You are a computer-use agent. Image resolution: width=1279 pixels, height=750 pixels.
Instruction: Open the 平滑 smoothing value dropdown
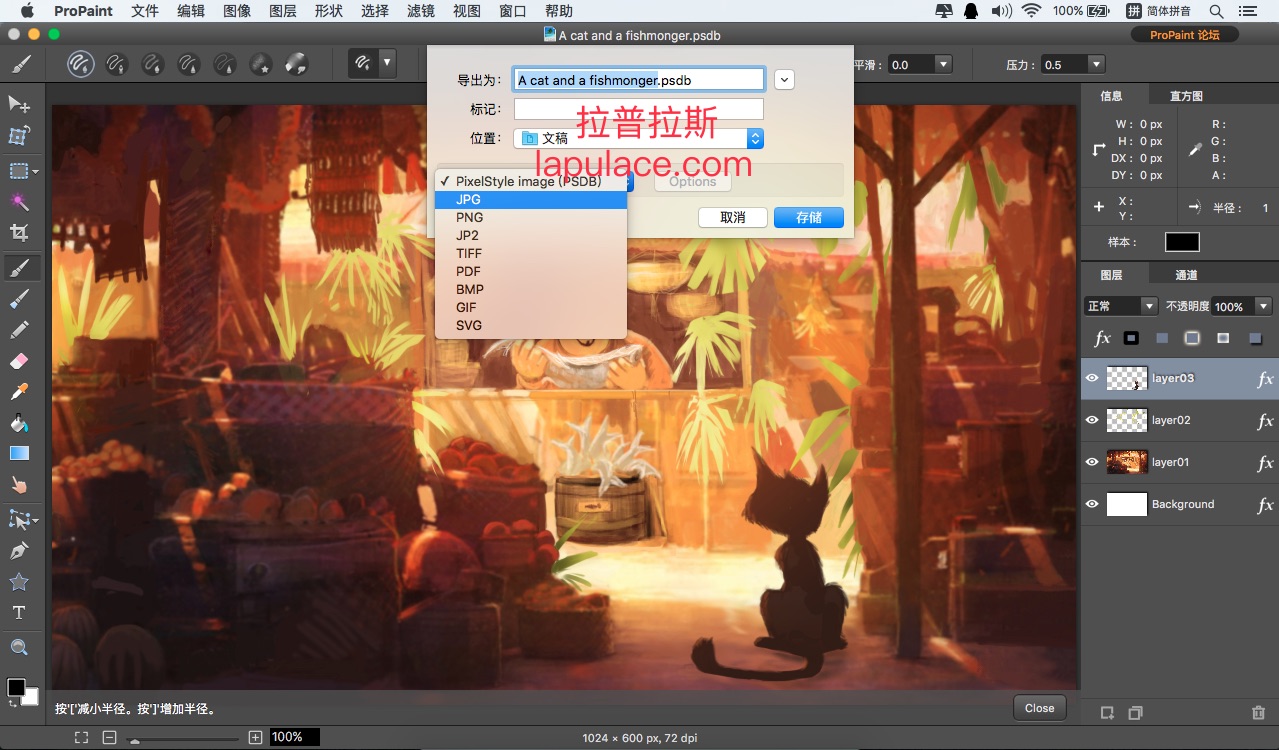click(943, 64)
